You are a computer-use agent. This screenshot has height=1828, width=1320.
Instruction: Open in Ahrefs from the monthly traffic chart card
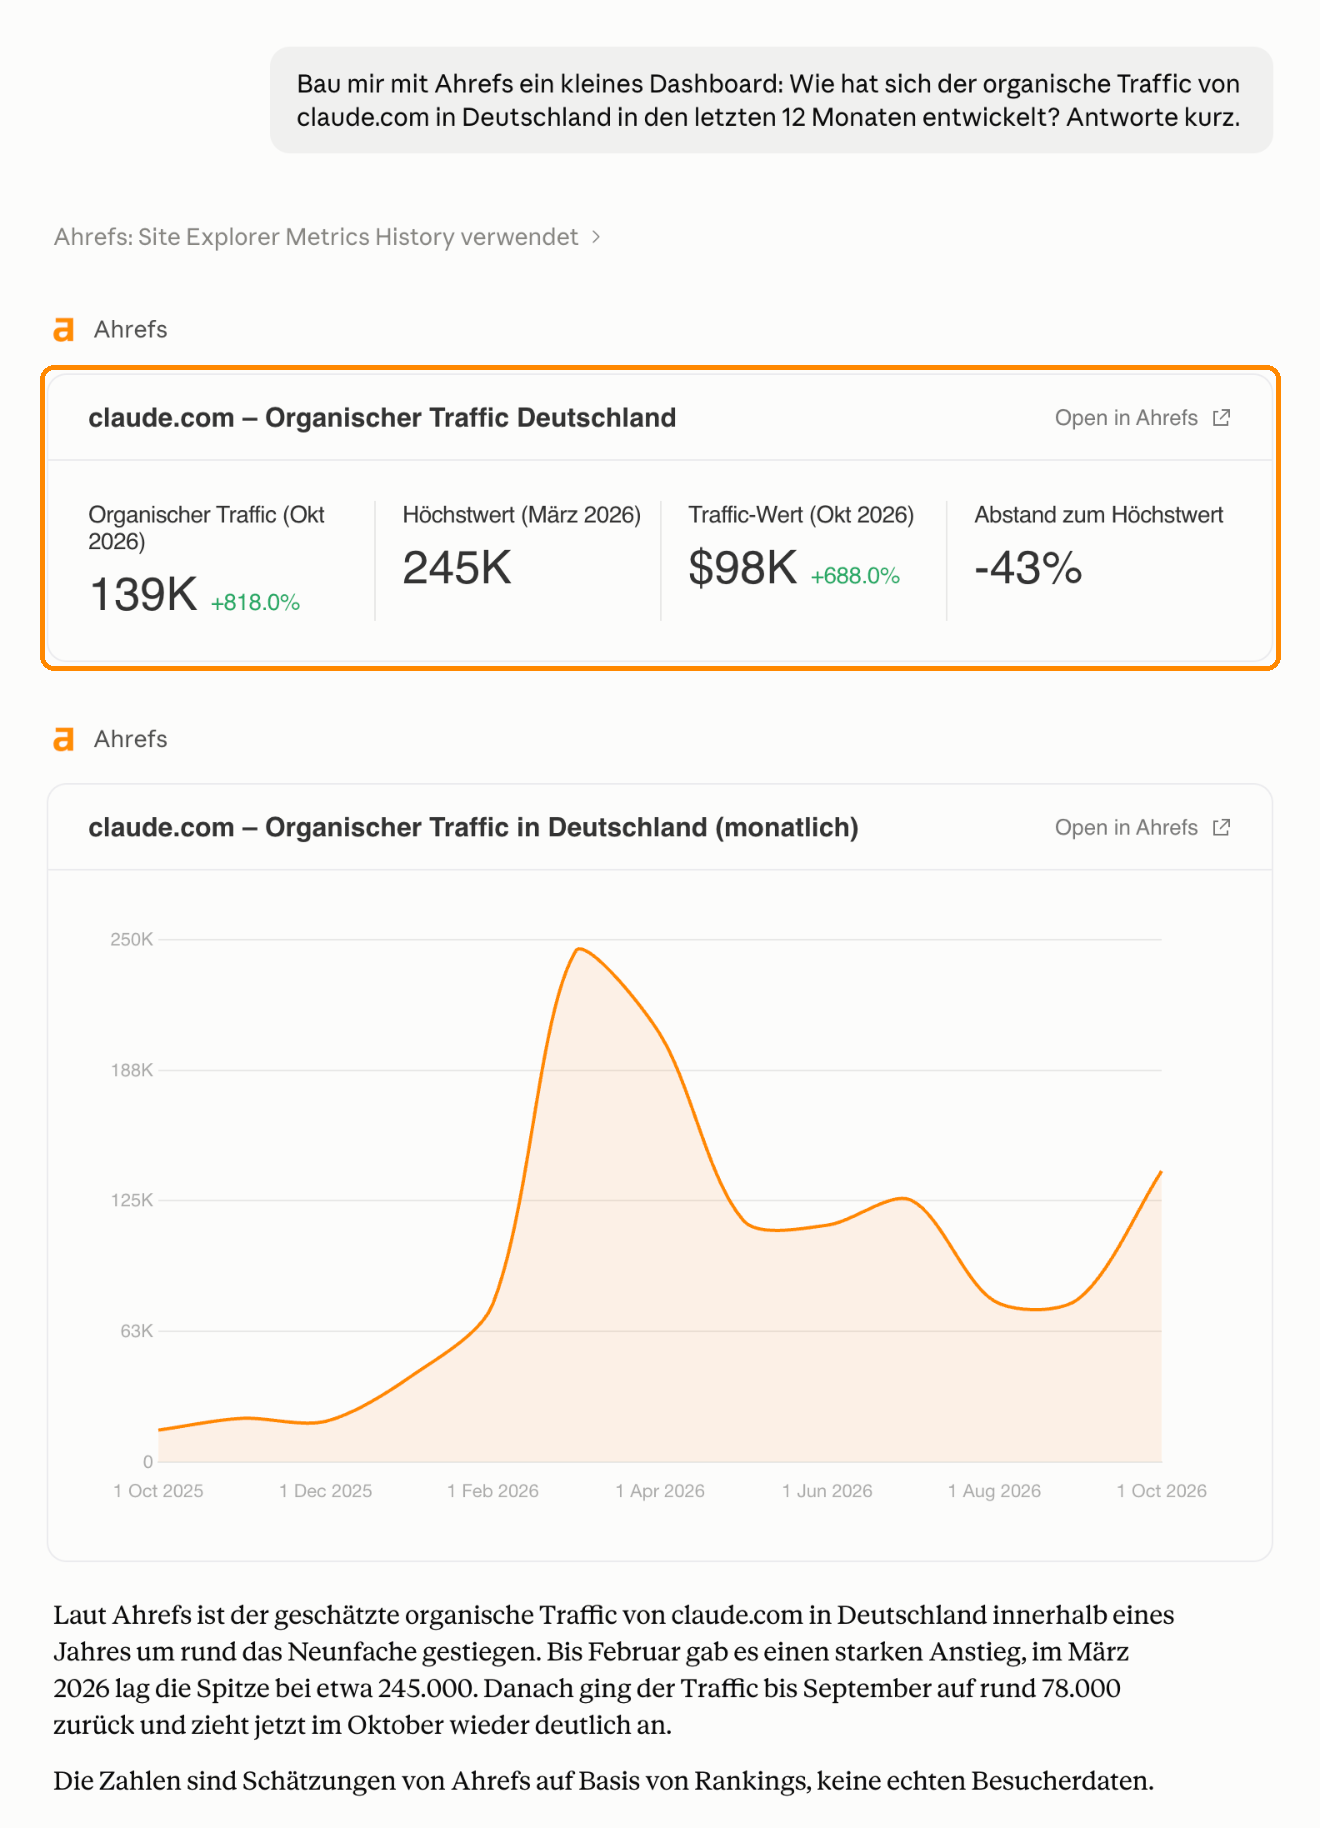coord(1142,828)
